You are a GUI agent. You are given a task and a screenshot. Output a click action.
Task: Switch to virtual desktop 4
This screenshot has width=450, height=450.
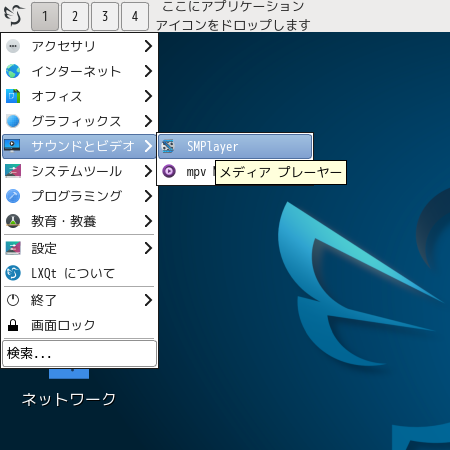pyautogui.click(x=135, y=16)
